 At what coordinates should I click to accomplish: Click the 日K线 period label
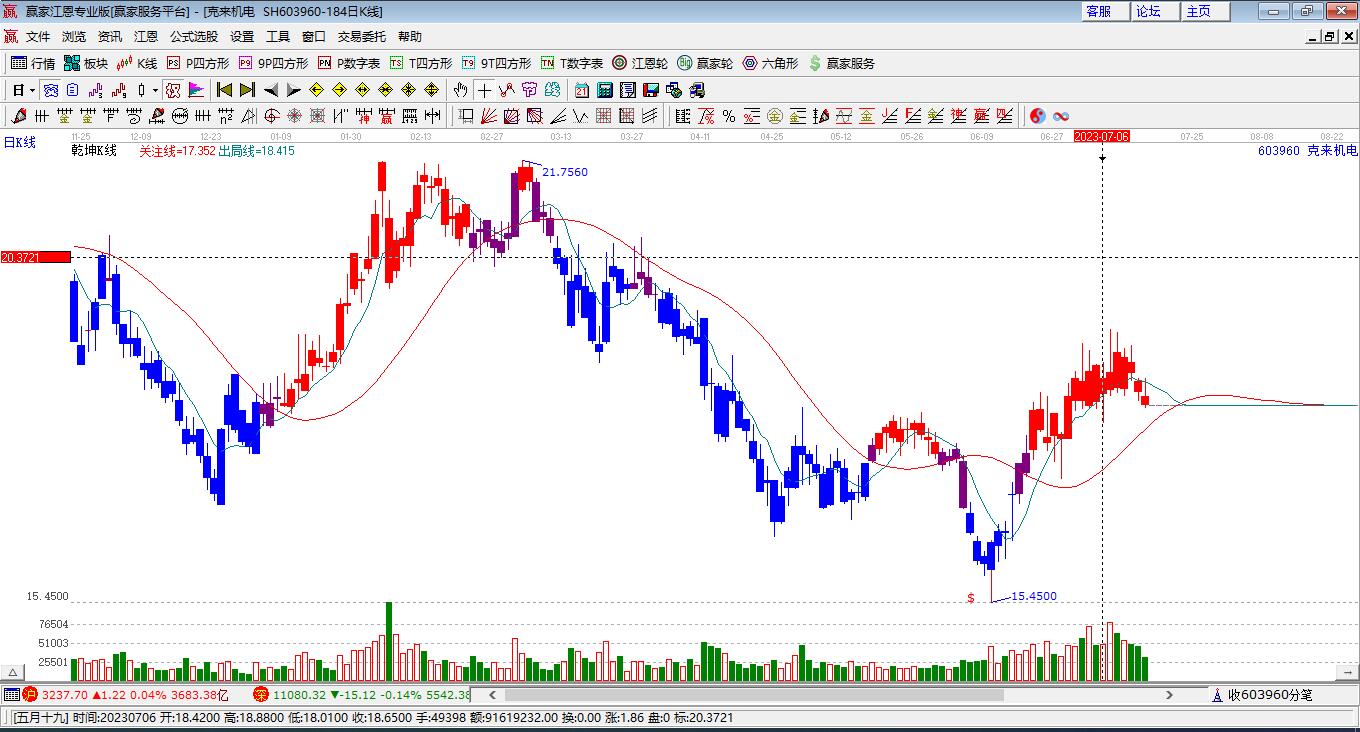pos(19,143)
